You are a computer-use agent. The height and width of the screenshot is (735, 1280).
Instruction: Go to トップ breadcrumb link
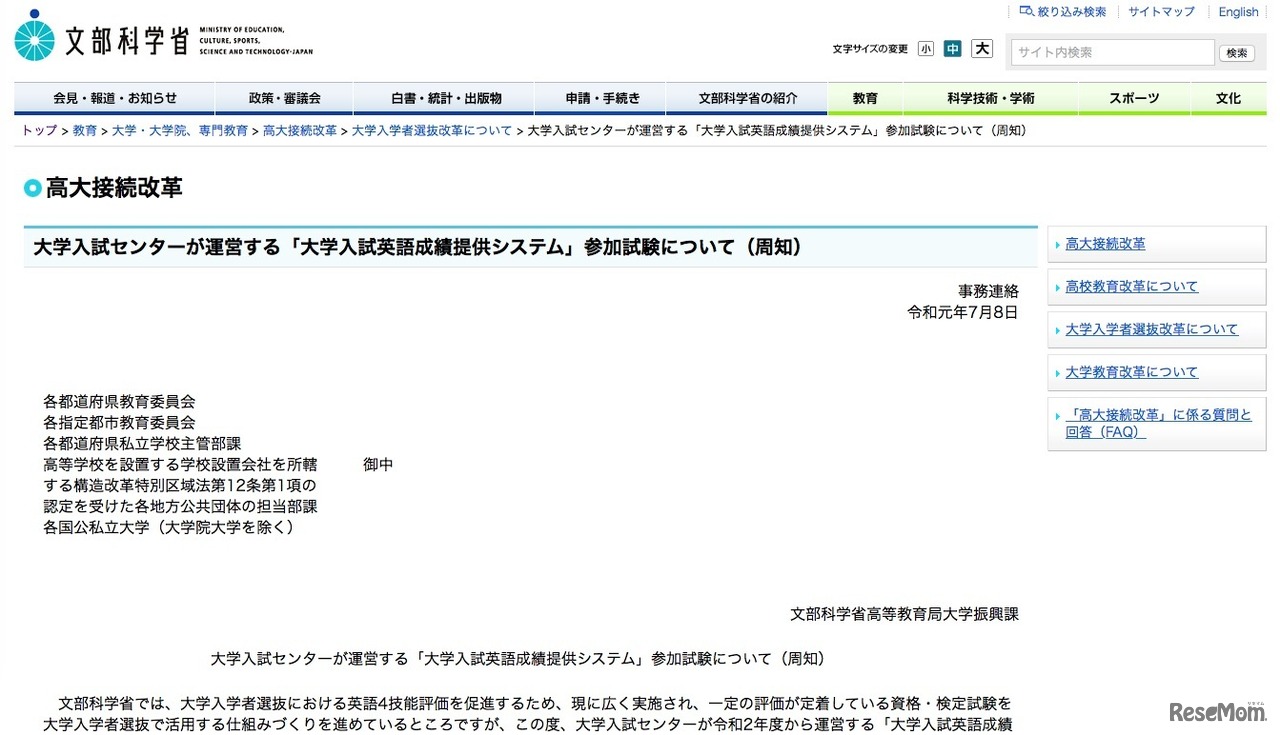38,130
